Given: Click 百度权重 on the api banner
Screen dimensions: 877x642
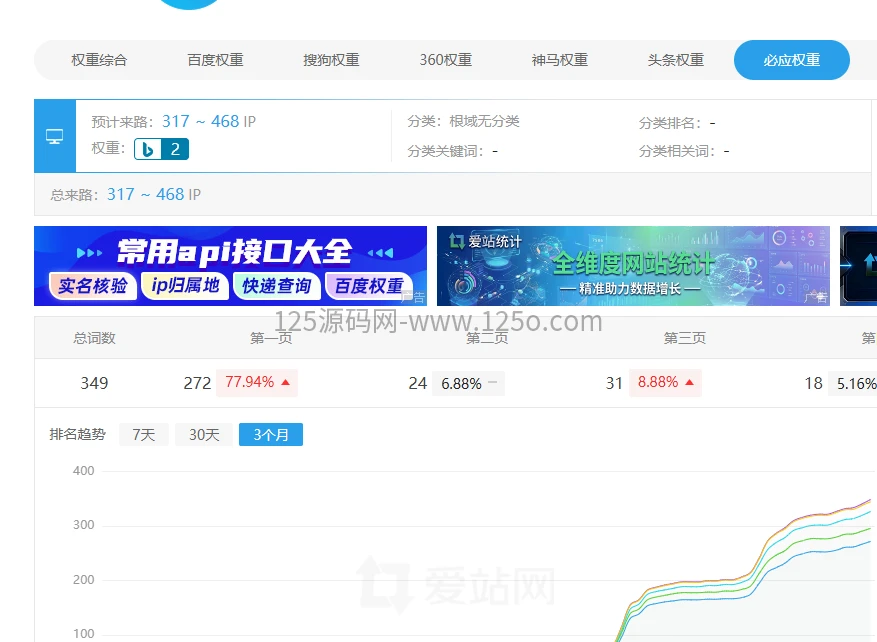Looking at the screenshot, I should pyautogui.click(x=369, y=286).
